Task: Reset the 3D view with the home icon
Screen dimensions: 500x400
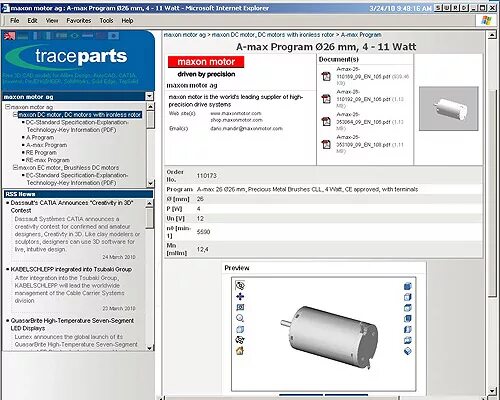Action: [240, 351]
